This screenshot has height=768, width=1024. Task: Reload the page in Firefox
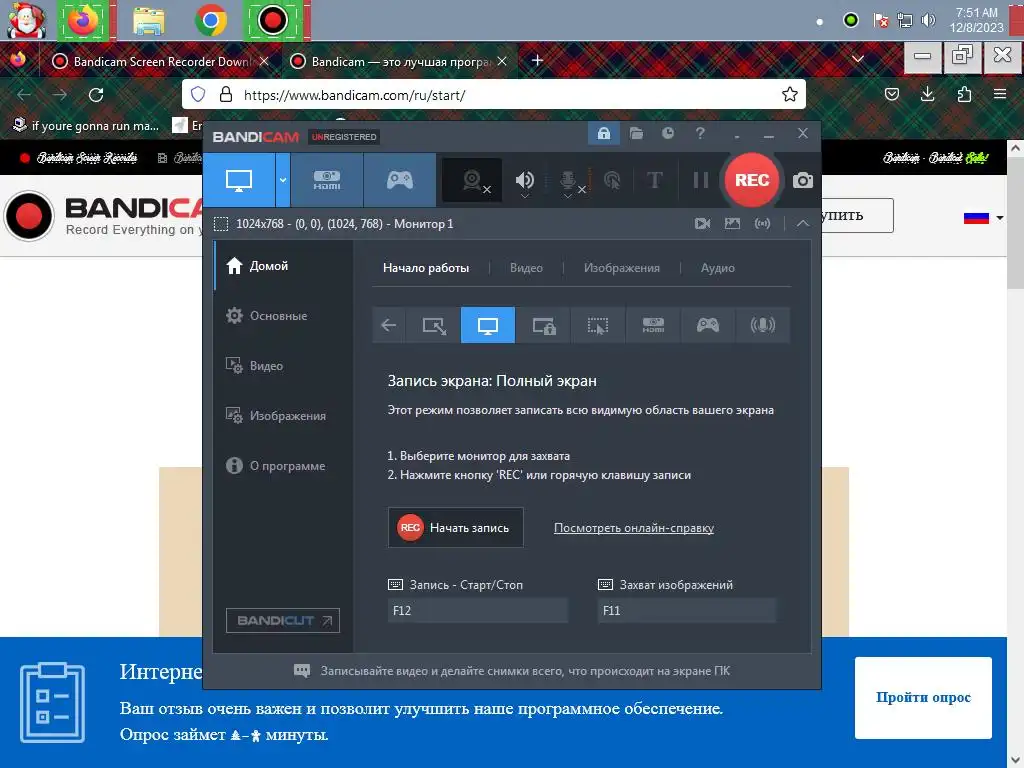[x=96, y=95]
